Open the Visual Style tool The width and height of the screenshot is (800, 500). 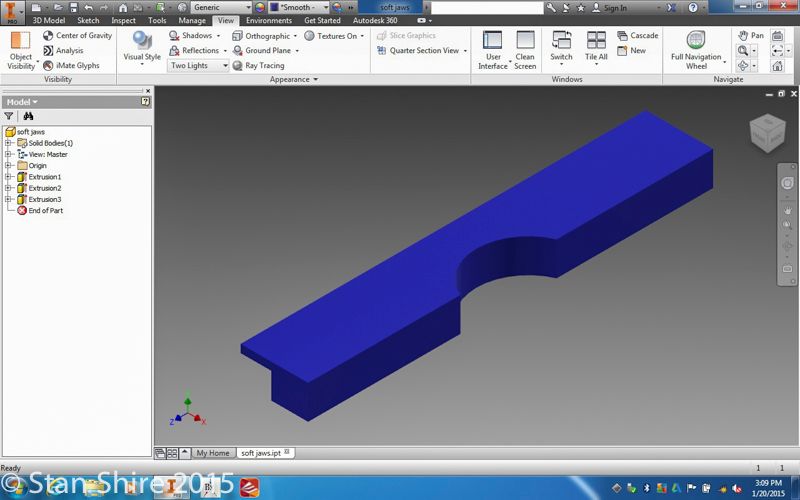coord(141,45)
